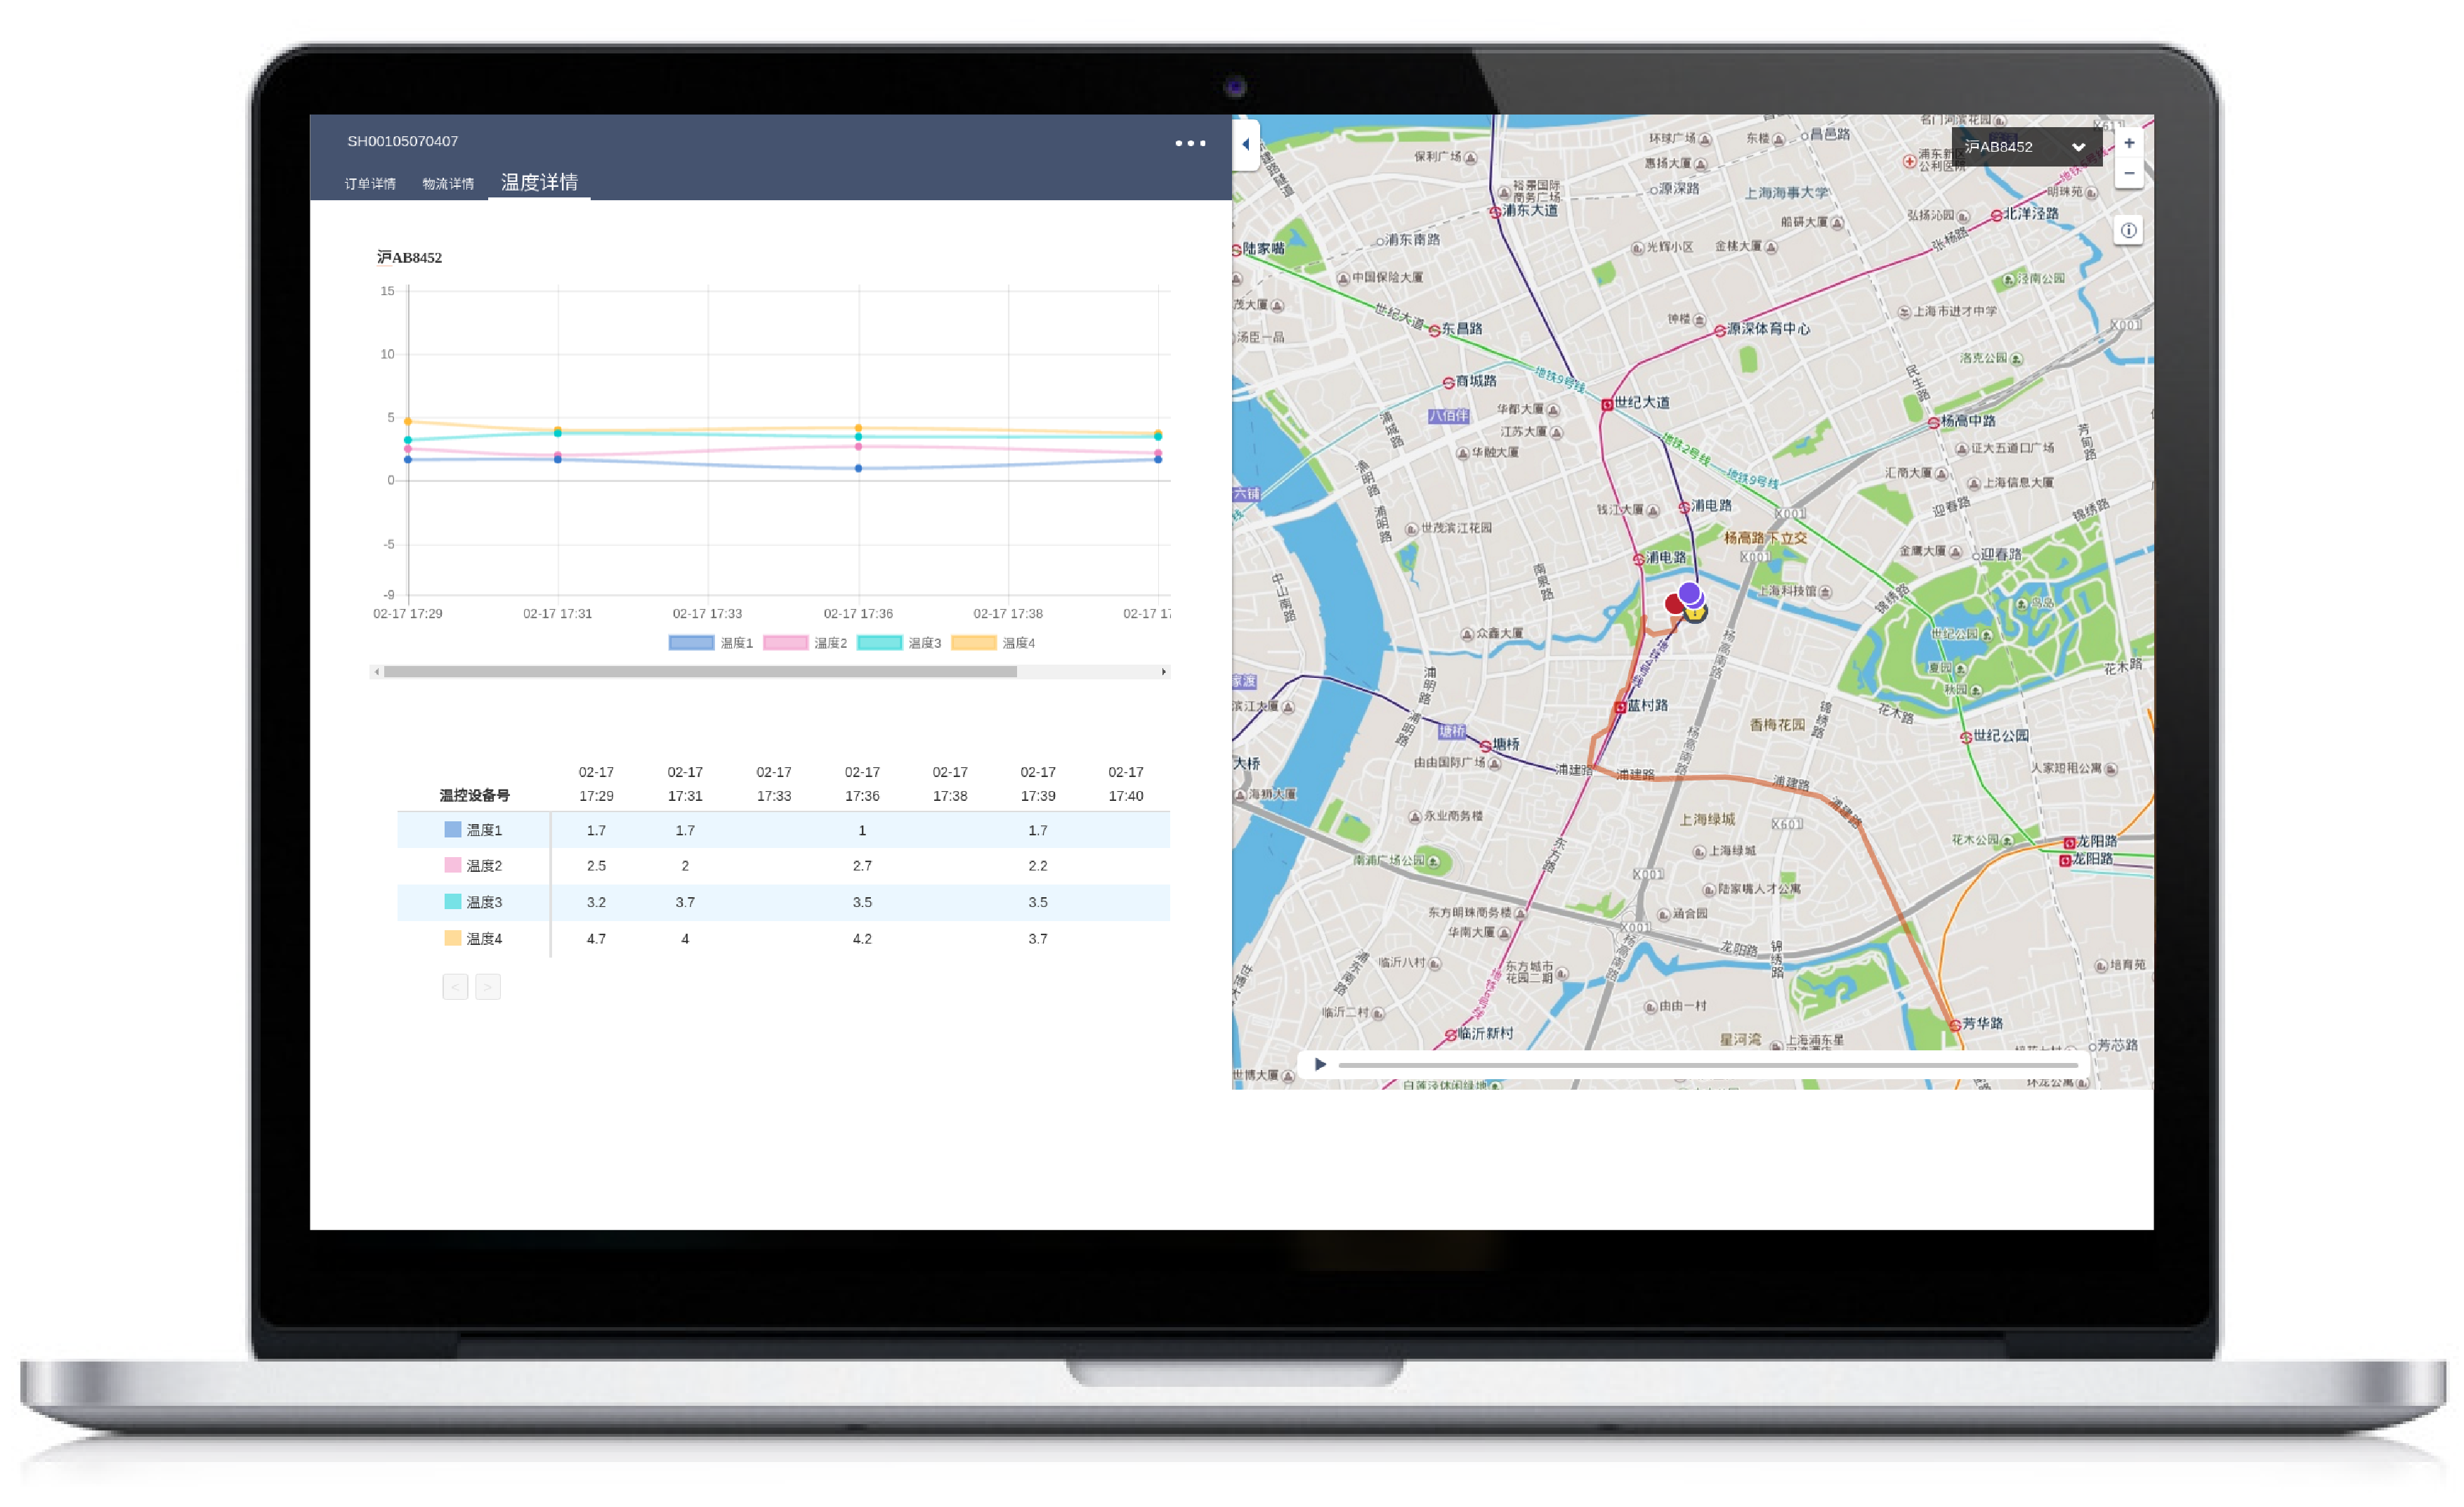Zoom out on the map
Screen dimensions: 2464x1507
pos(2128,173)
